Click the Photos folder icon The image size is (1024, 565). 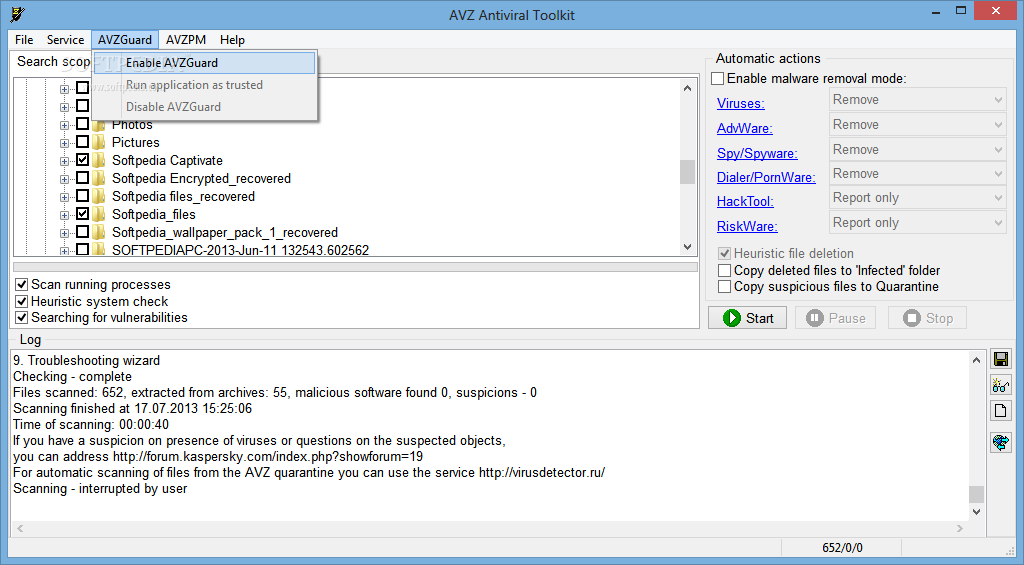(99, 124)
